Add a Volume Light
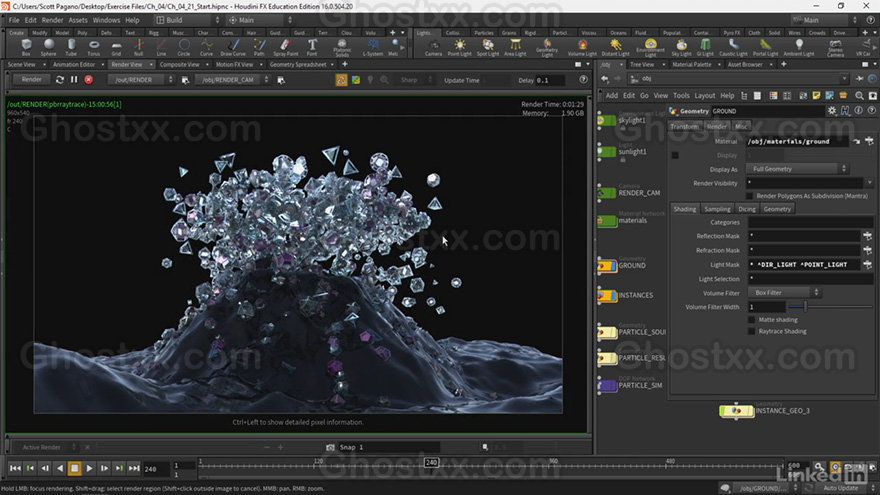The width and height of the screenshot is (880, 495). tap(583, 47)
